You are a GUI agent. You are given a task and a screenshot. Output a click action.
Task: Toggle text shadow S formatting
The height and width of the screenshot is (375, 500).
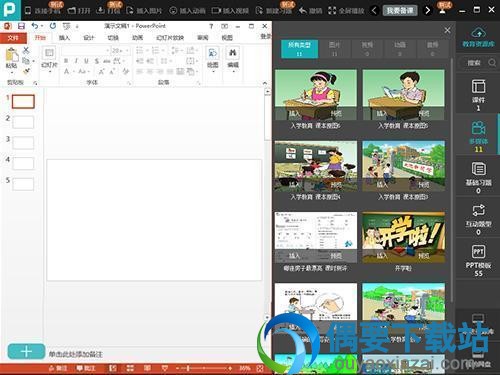pyautogui.click(x=97, y=61)
